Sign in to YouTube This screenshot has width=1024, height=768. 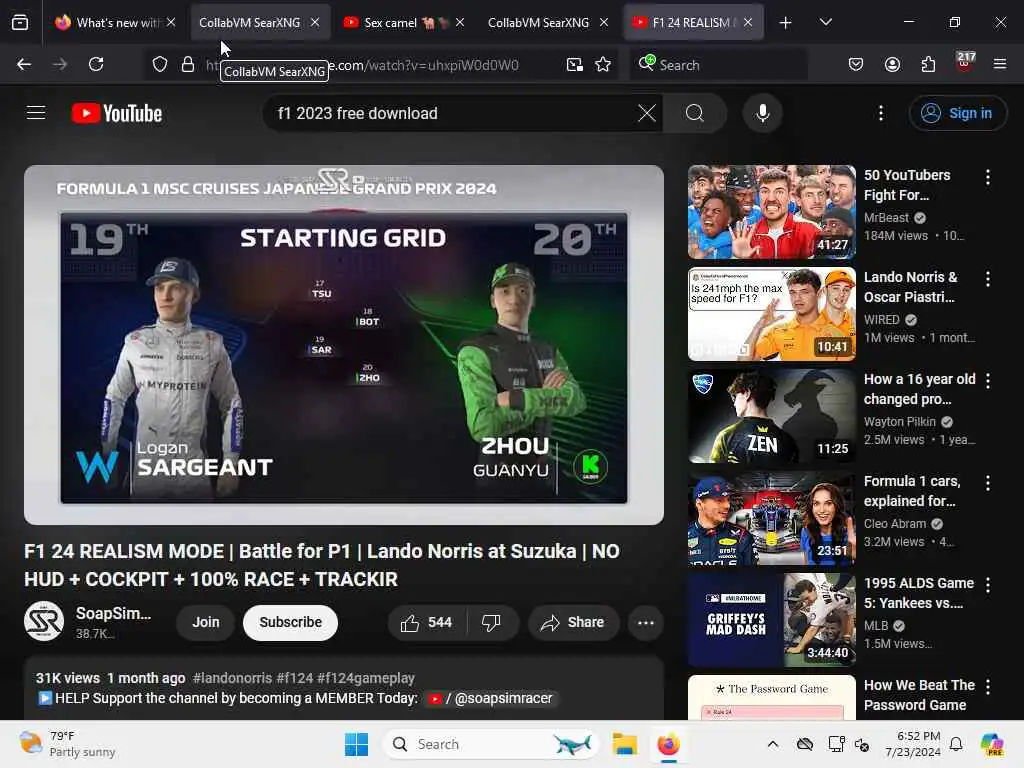point(957,113)
